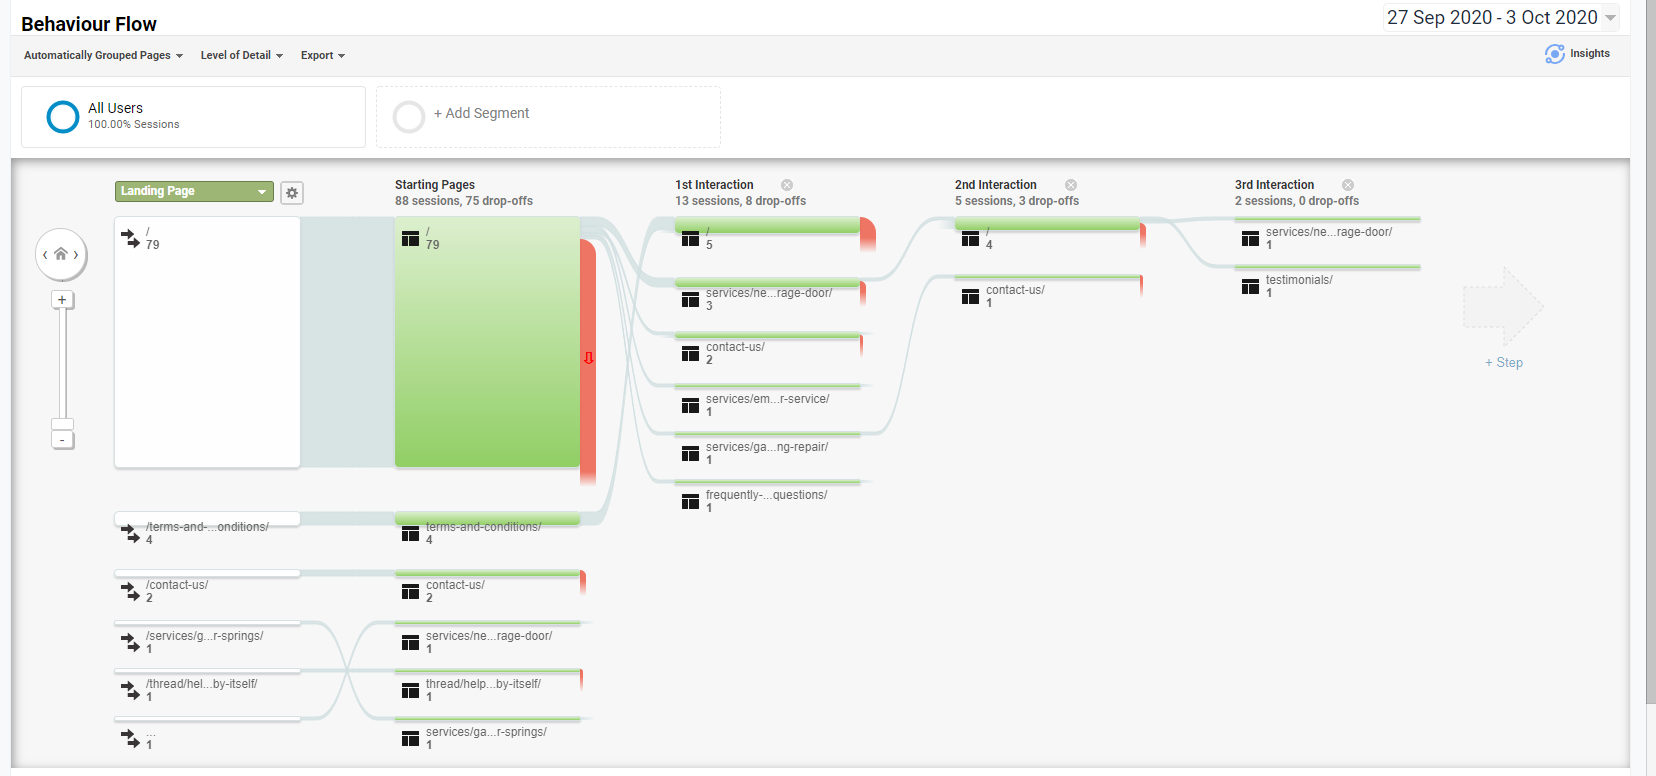Open the Insights panel icon
This screenshot has height=776, width=1656.
(1554, 54)
